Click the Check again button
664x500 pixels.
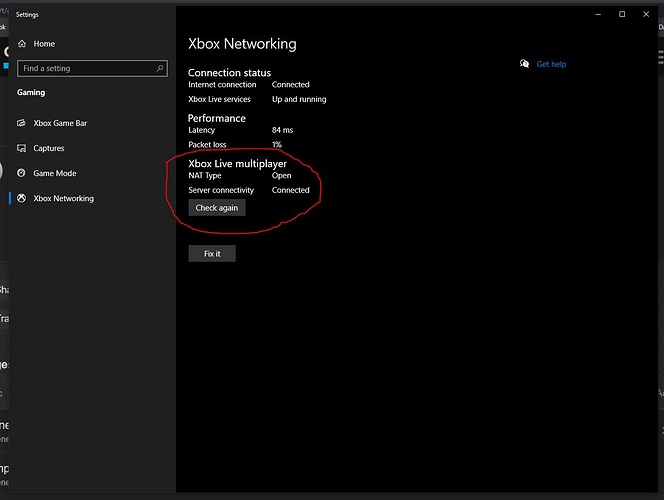coord(217,208)
